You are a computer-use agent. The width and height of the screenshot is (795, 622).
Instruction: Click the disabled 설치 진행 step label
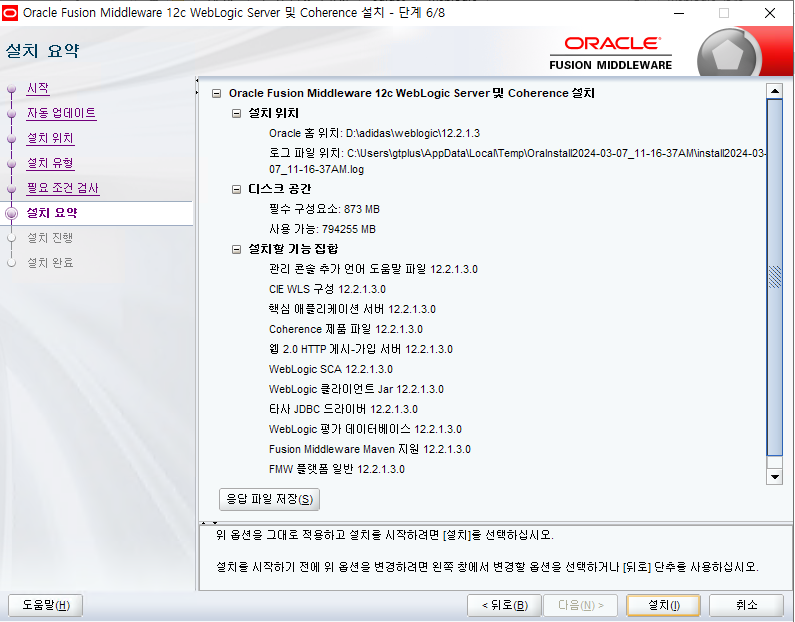(50, 238)
